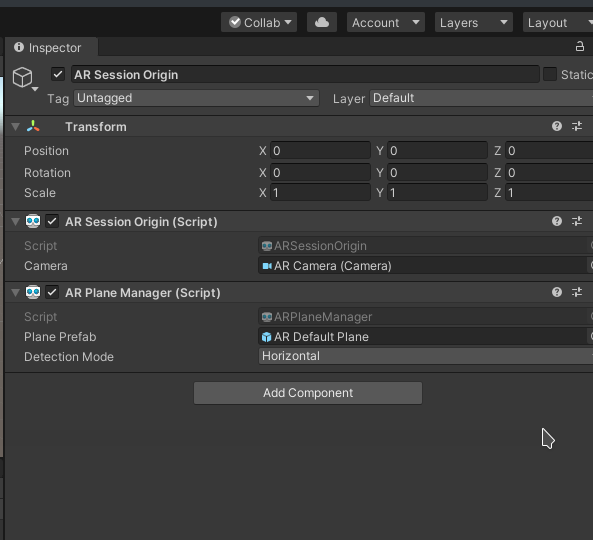
Task: Open the Collab menu
Action: tap(259, 22)
